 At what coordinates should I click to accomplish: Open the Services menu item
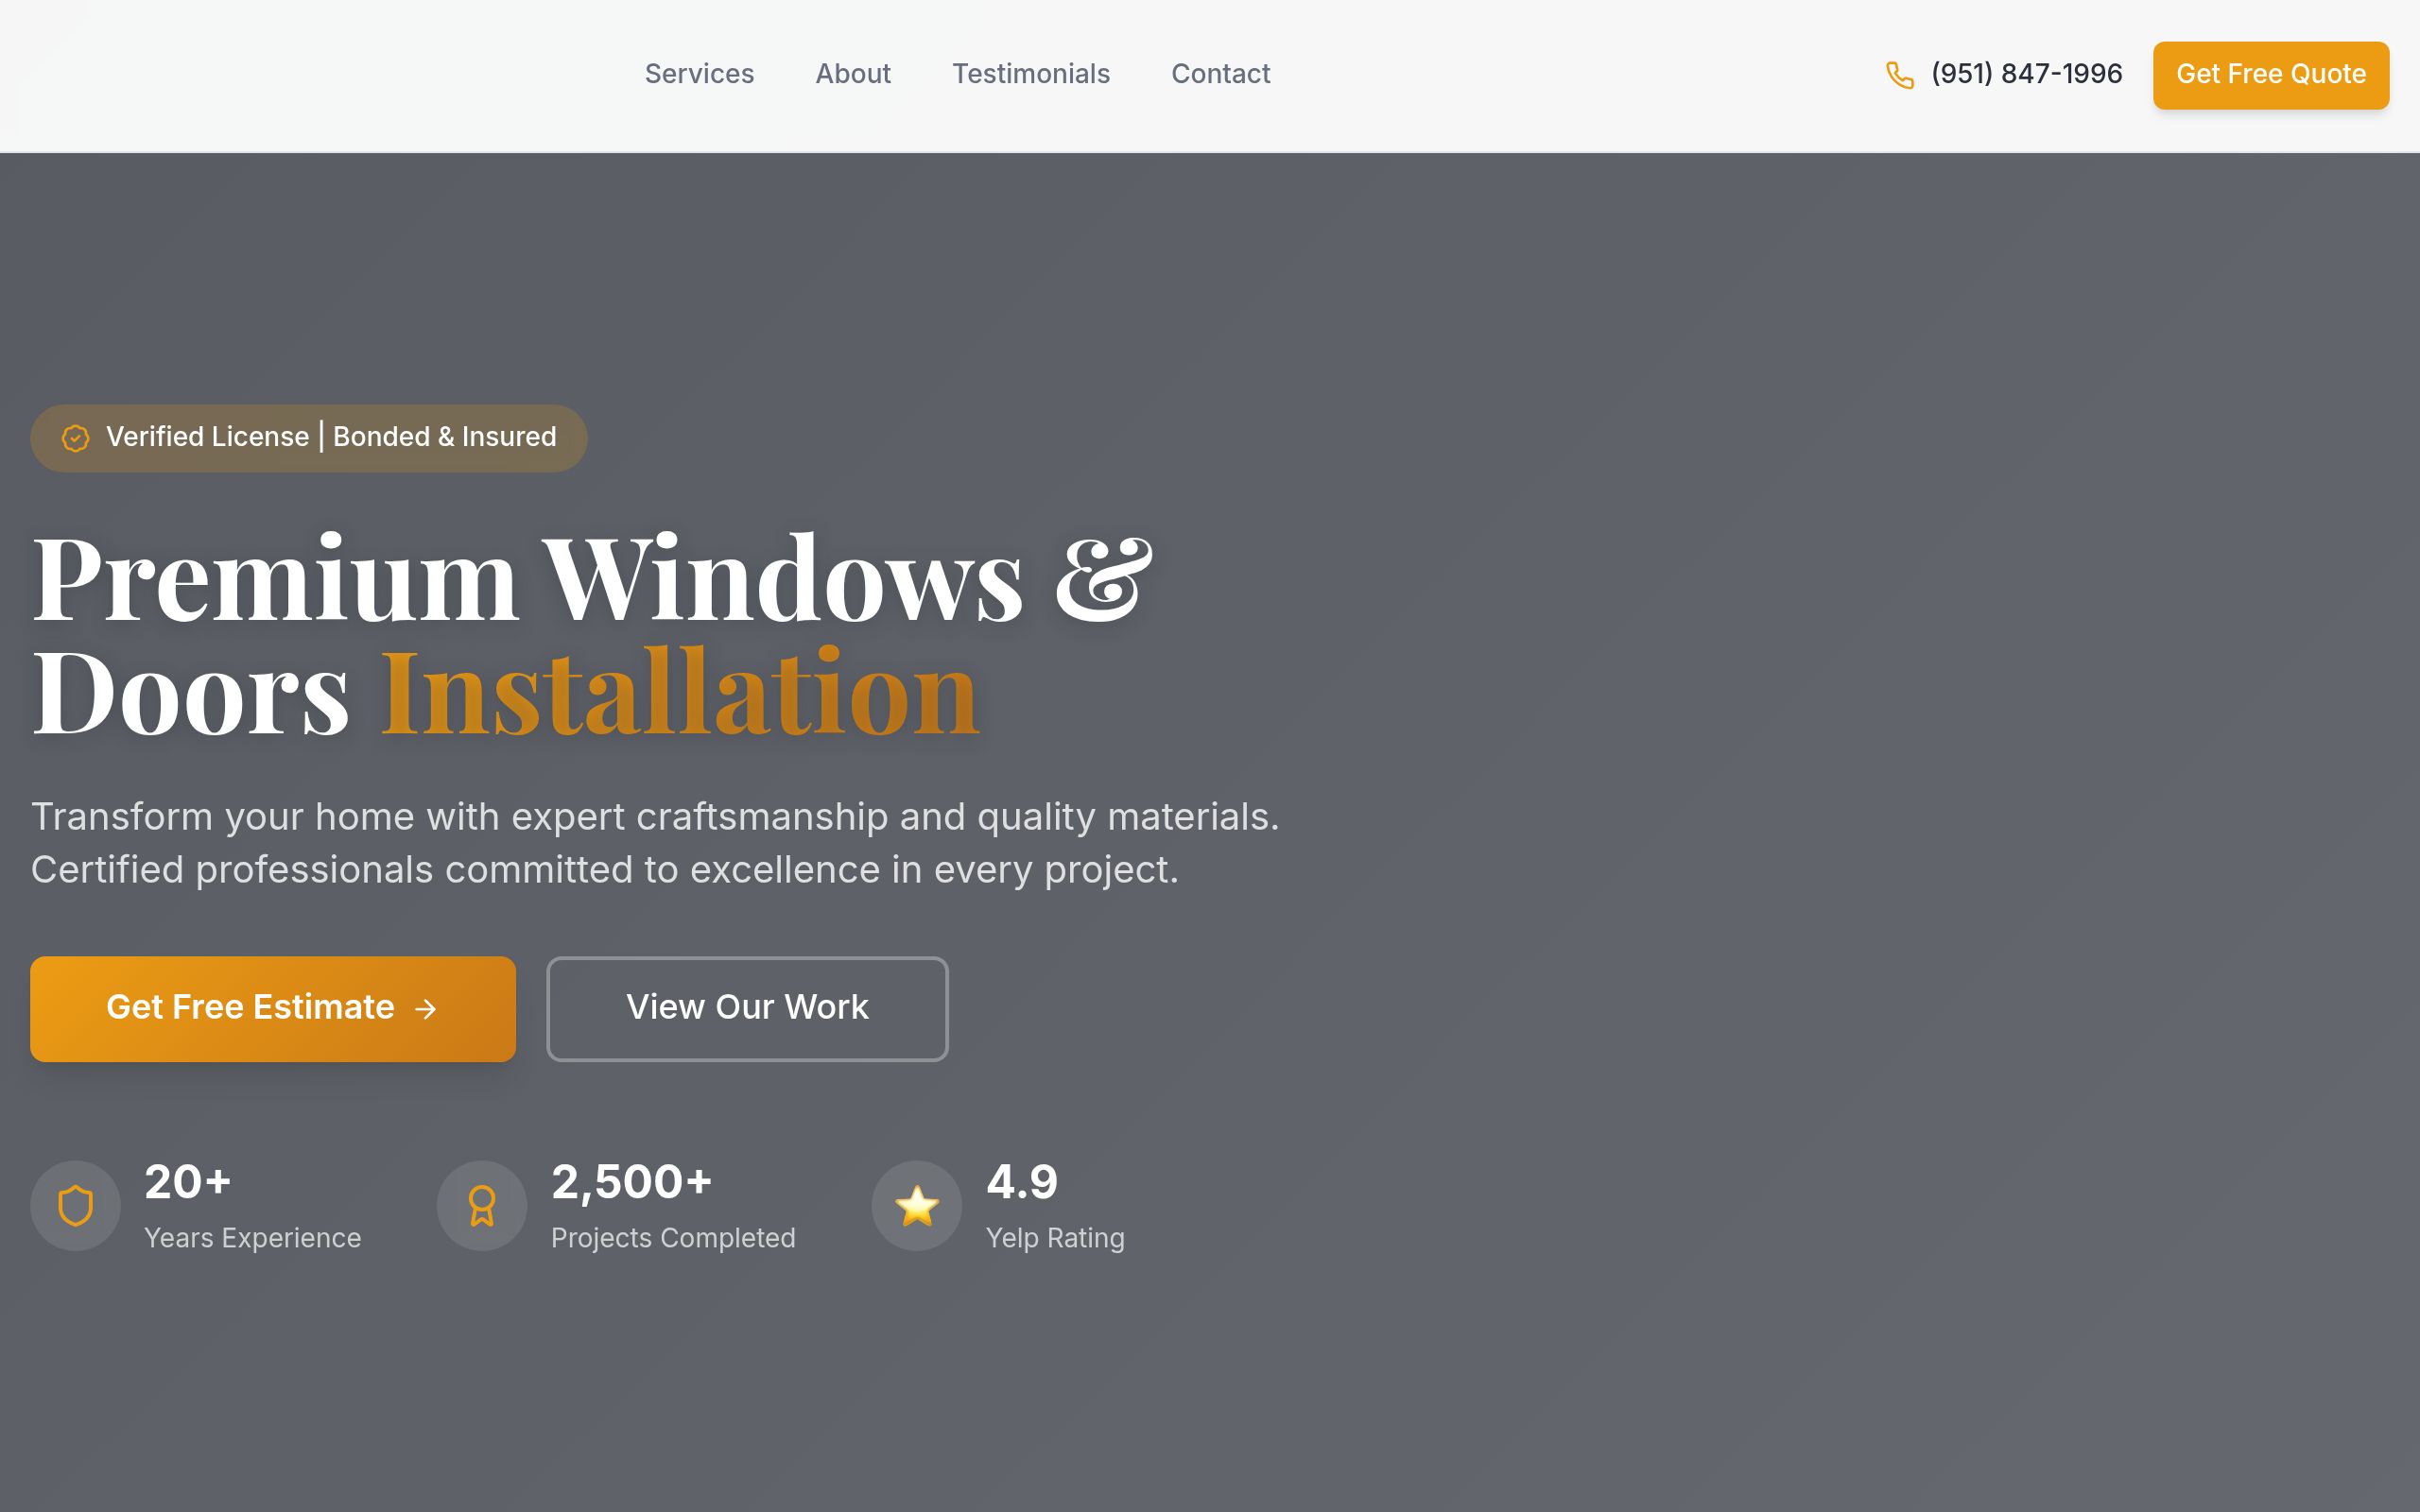699,74
